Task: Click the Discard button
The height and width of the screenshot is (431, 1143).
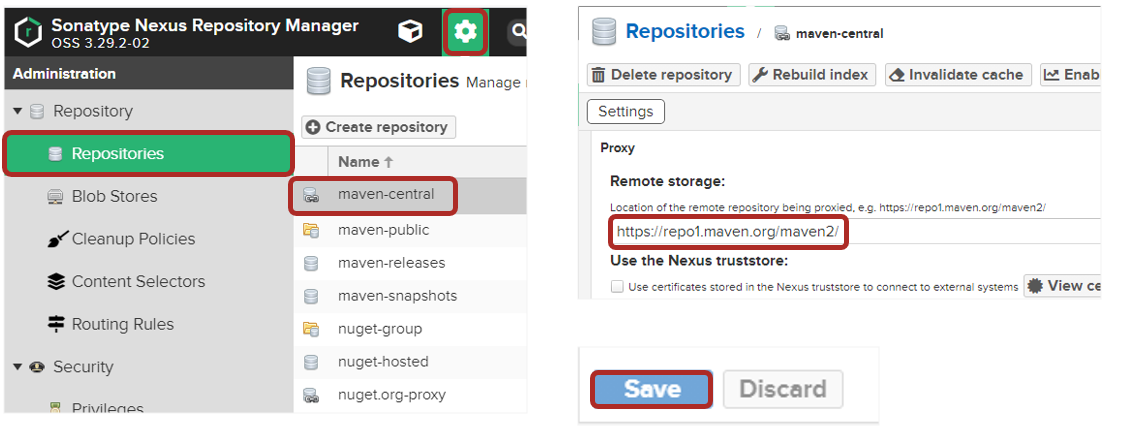Action: coord(782,389)
